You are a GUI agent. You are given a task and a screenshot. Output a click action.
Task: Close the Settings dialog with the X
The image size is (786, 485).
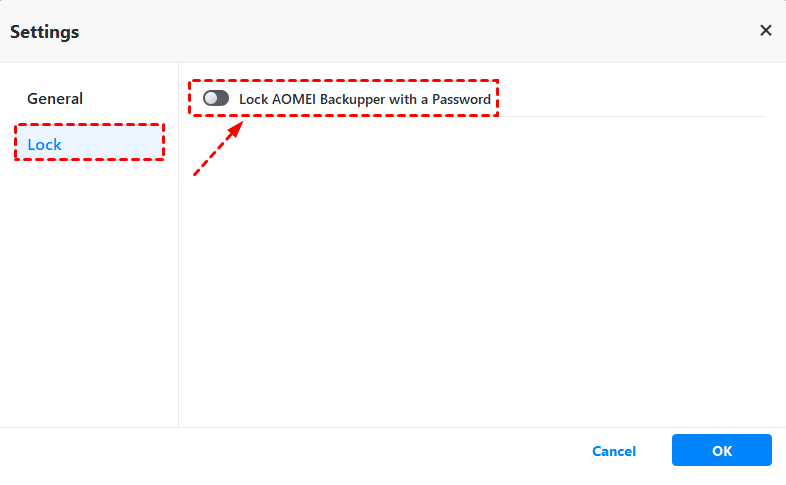pos(766,30)
